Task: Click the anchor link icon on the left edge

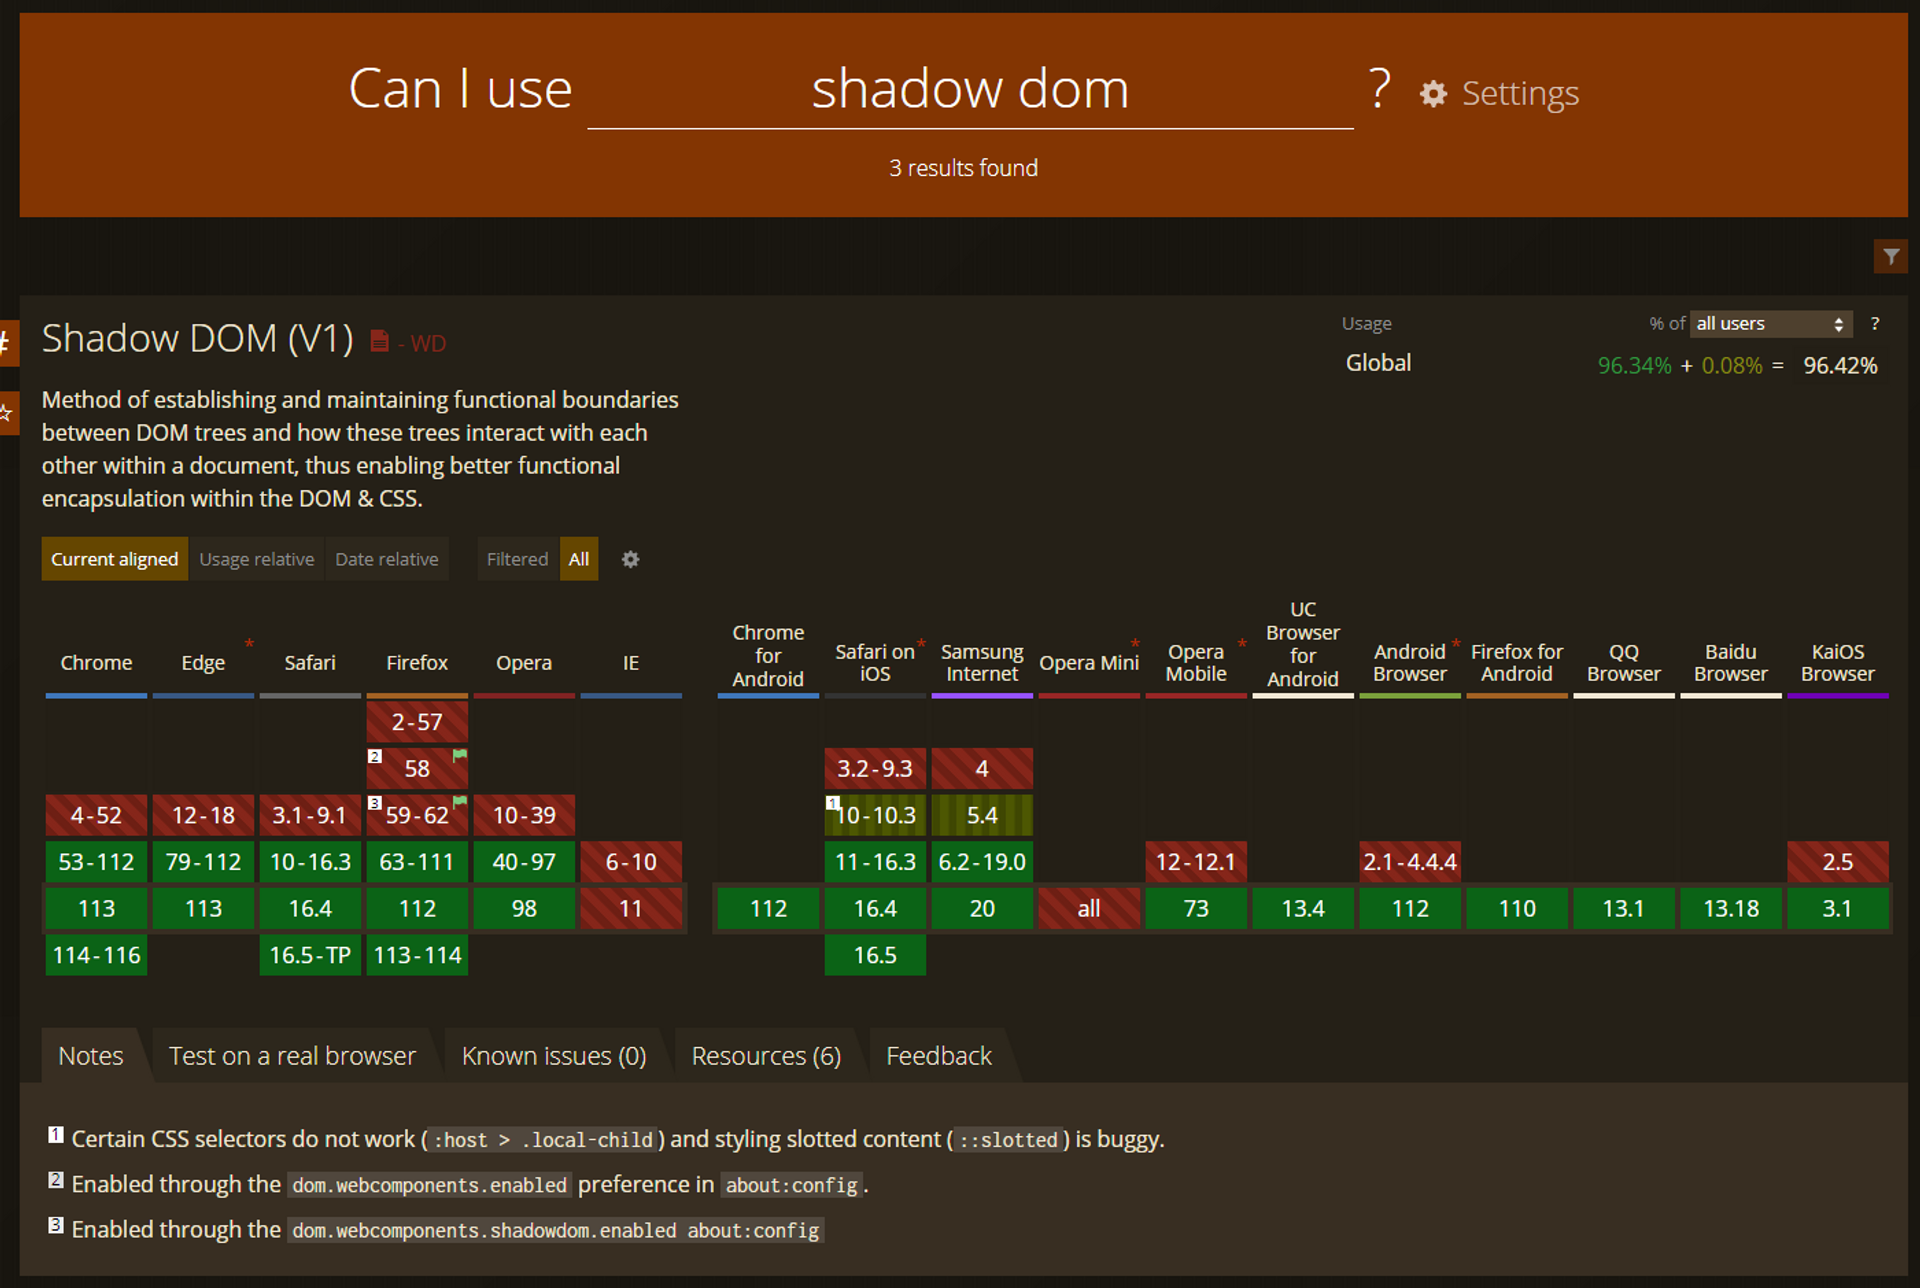Action: 8,343
